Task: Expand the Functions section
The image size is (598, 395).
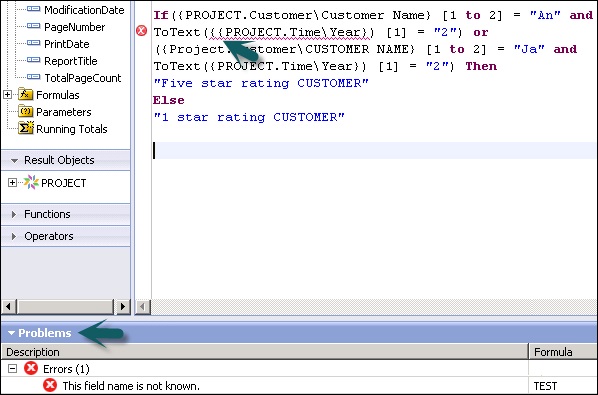Action: coord(14,214)
